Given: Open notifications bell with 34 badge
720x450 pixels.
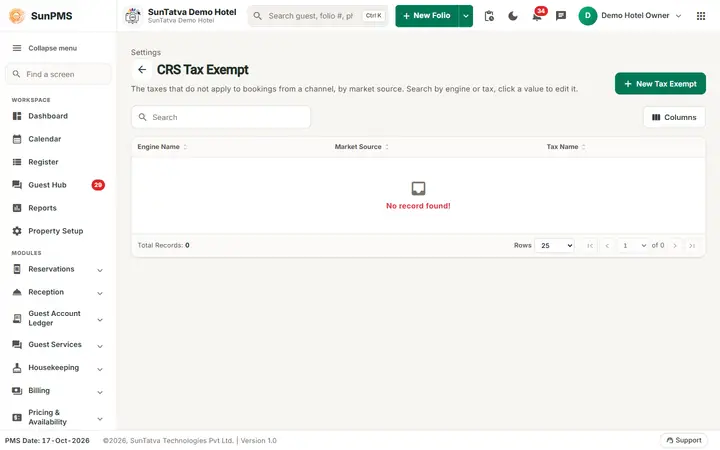Looking at the screenshot, I should pos(537,17).
